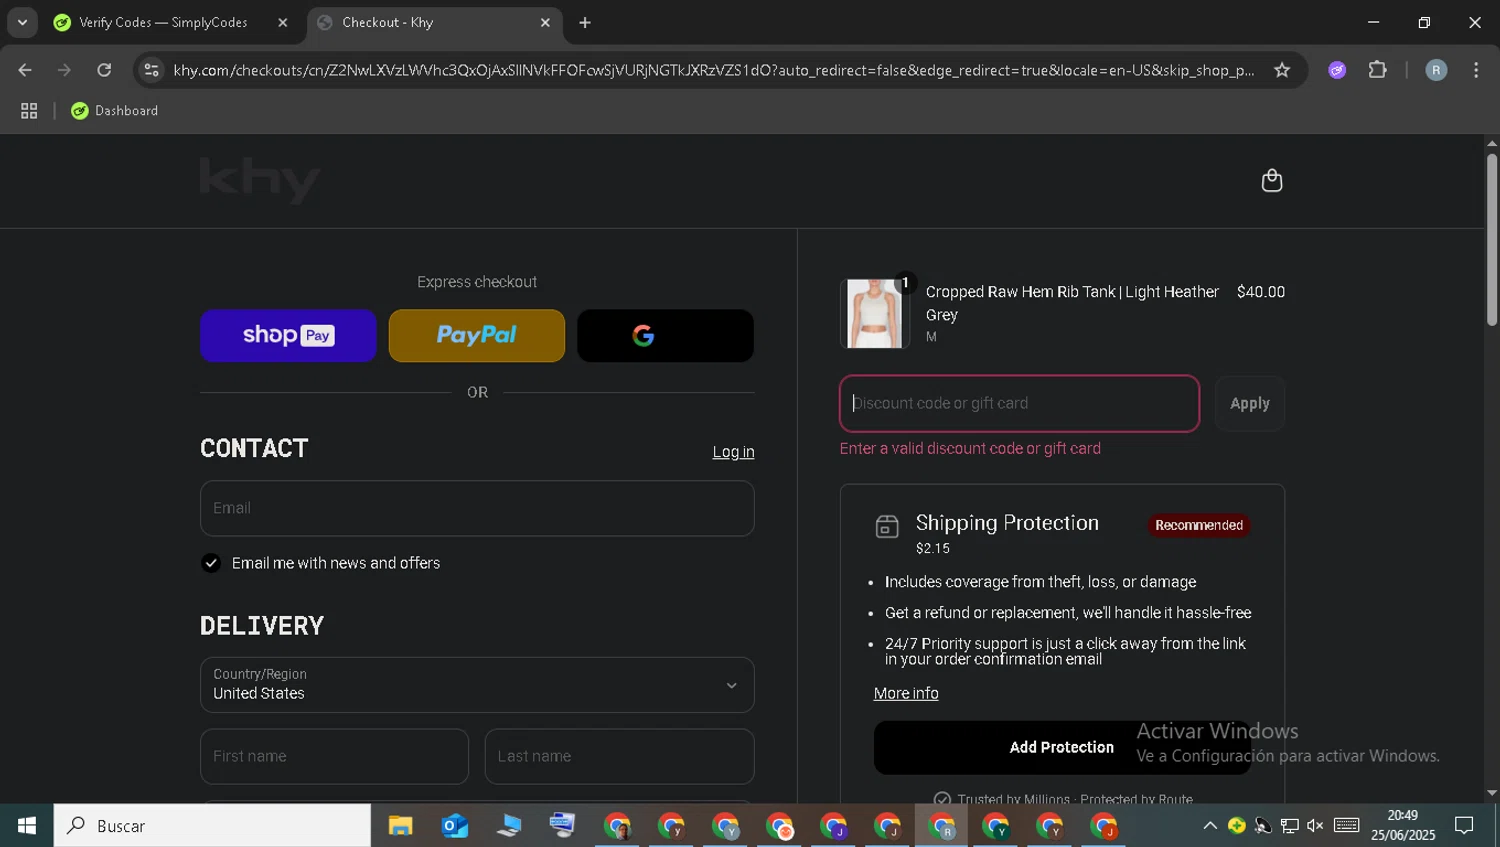Reload the checkout page

pyautogui.click(x=104, y=70)
